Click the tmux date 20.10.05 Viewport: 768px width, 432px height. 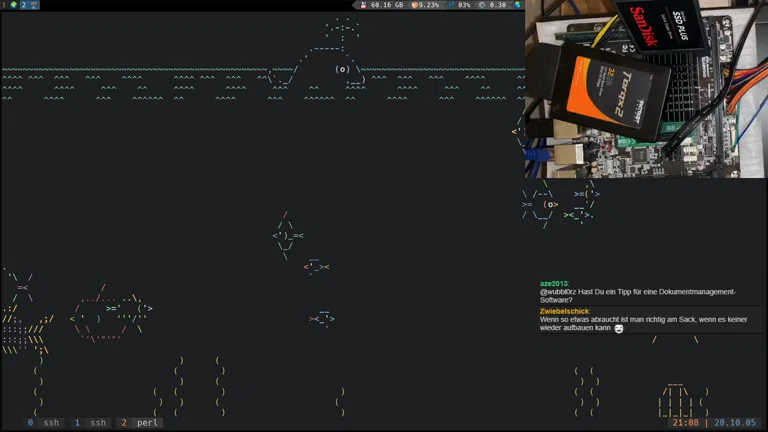pyautogui.click(x=735, y=423)
